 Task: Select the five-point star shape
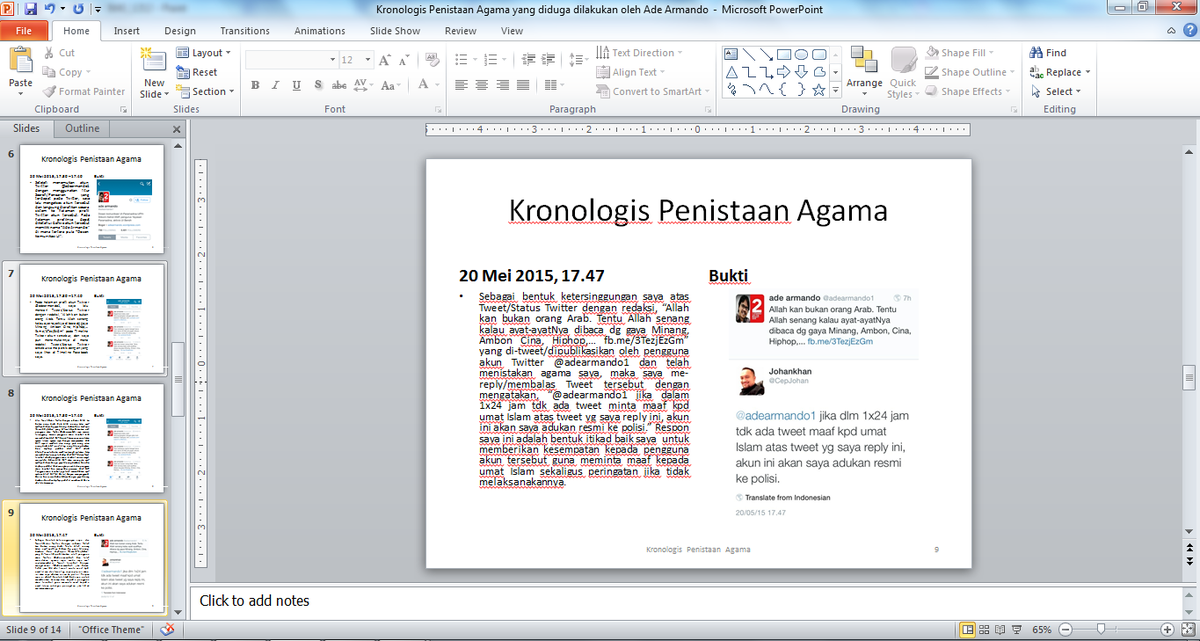[820, 89]
